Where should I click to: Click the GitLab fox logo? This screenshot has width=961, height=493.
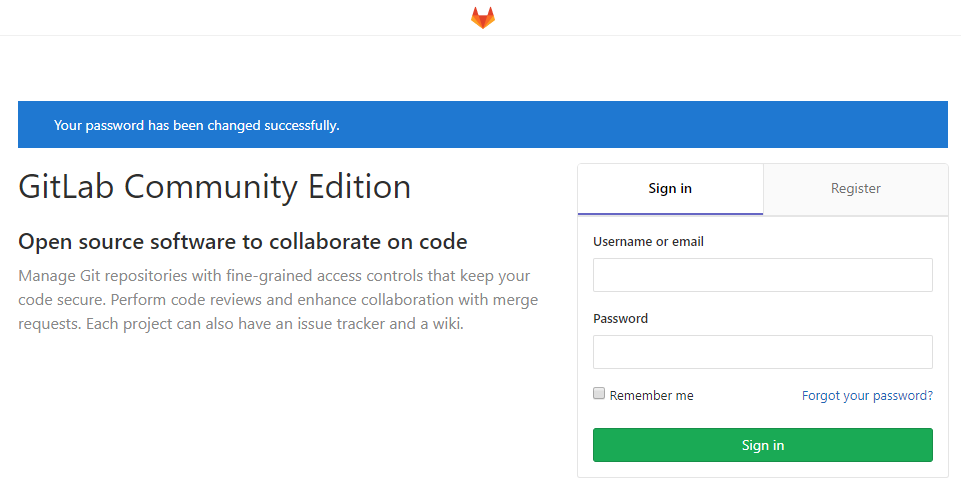click(x=483, y=18)
